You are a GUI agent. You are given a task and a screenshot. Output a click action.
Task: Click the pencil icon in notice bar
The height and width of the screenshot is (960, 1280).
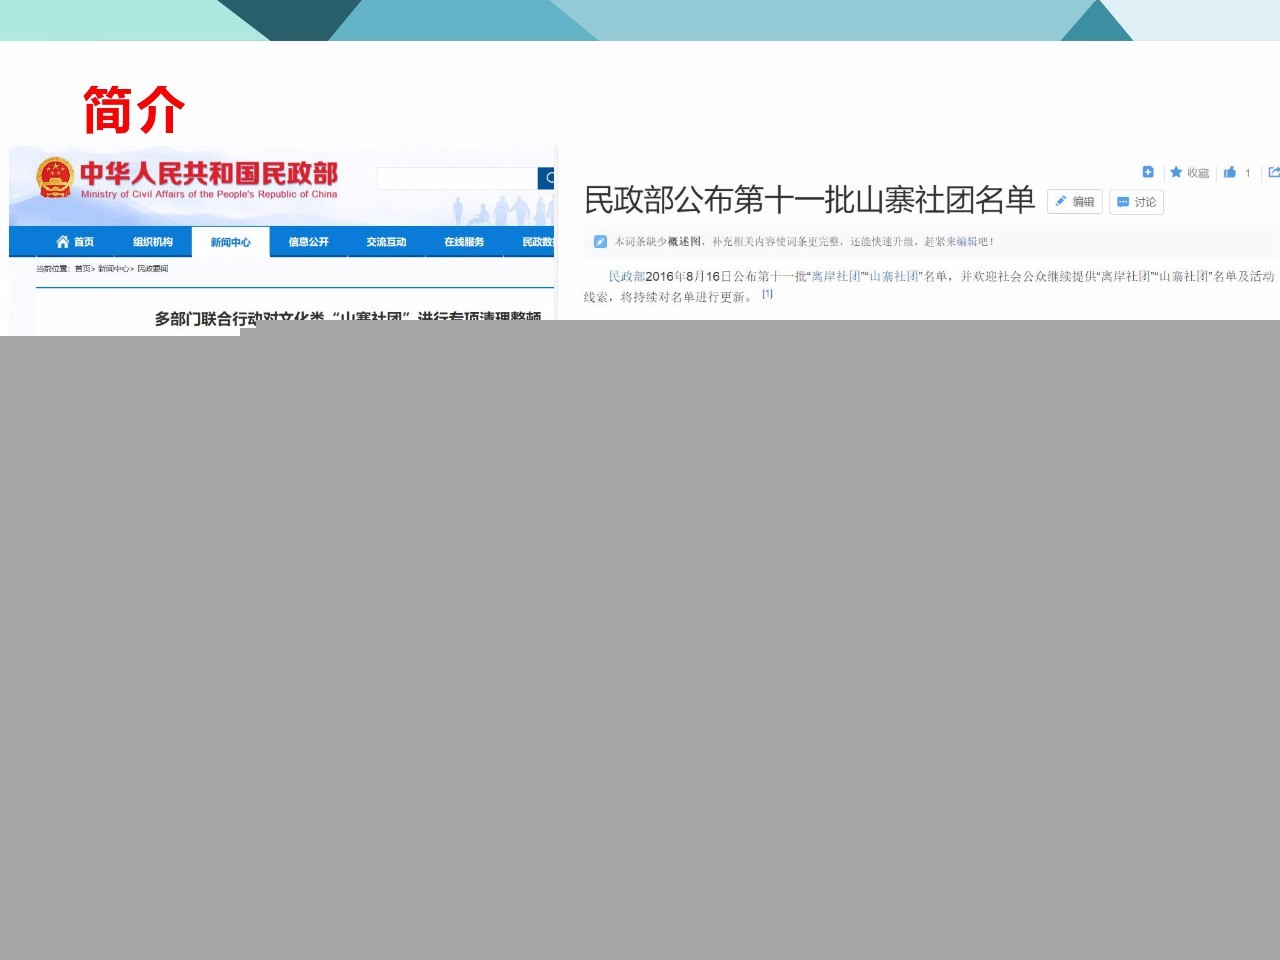[600, 241]
